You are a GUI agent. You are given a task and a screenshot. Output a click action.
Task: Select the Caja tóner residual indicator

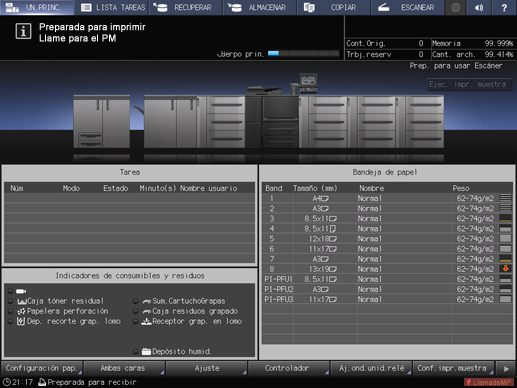pyautogui.click(x=60, y=301)
